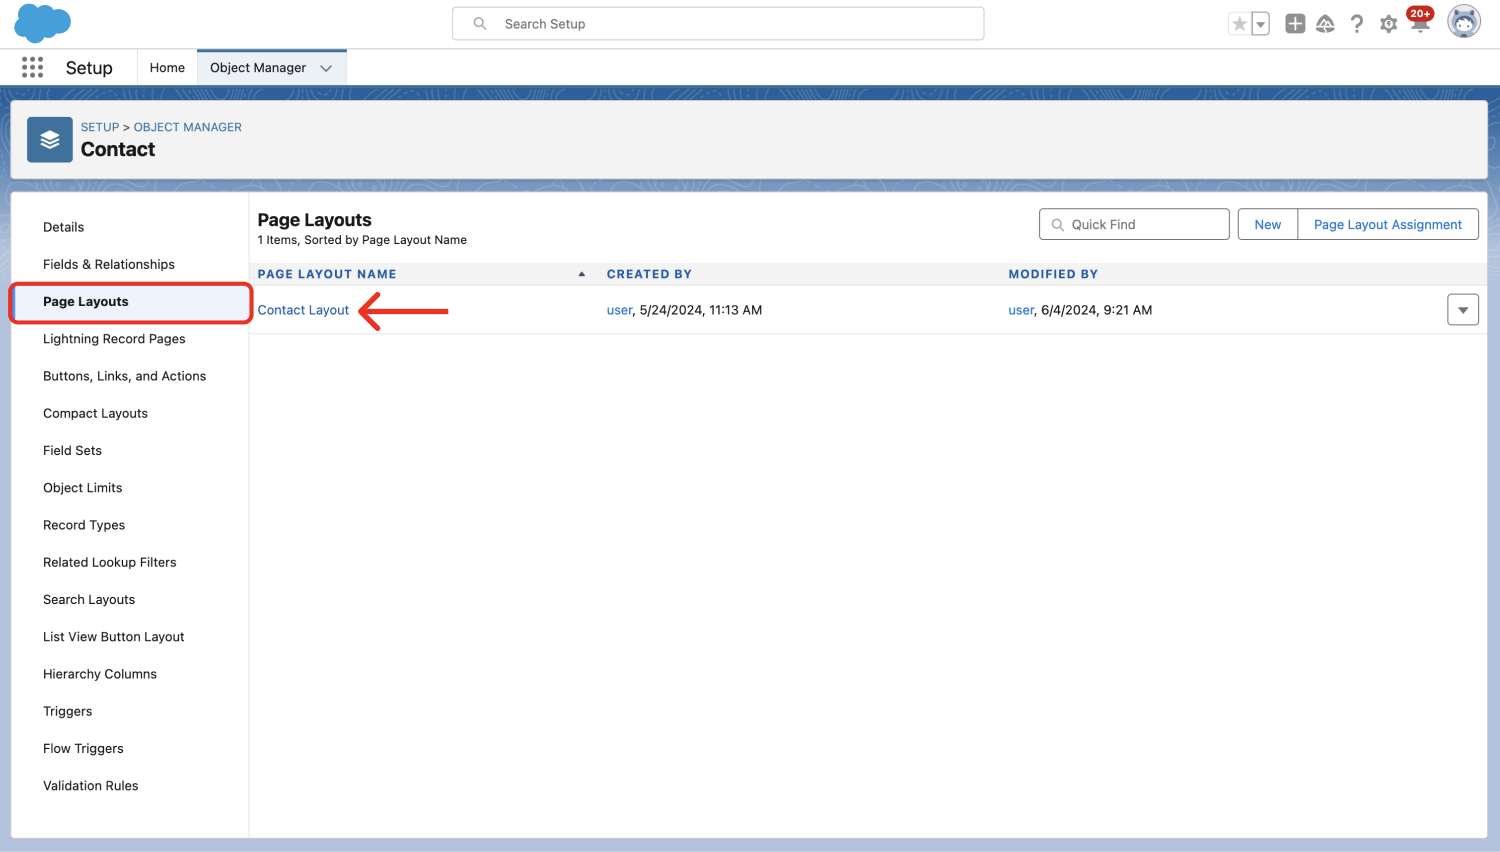This screenshot has width=1500, height=852.
Task: Open the App Launcher grid icon
Action: pos(32,67)
